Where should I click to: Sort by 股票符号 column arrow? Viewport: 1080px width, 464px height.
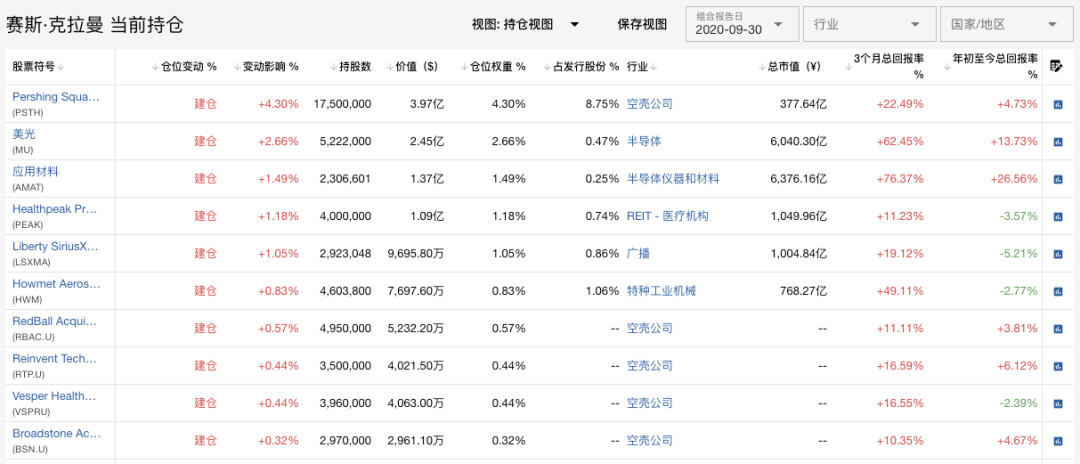click(x=61, y=67)
